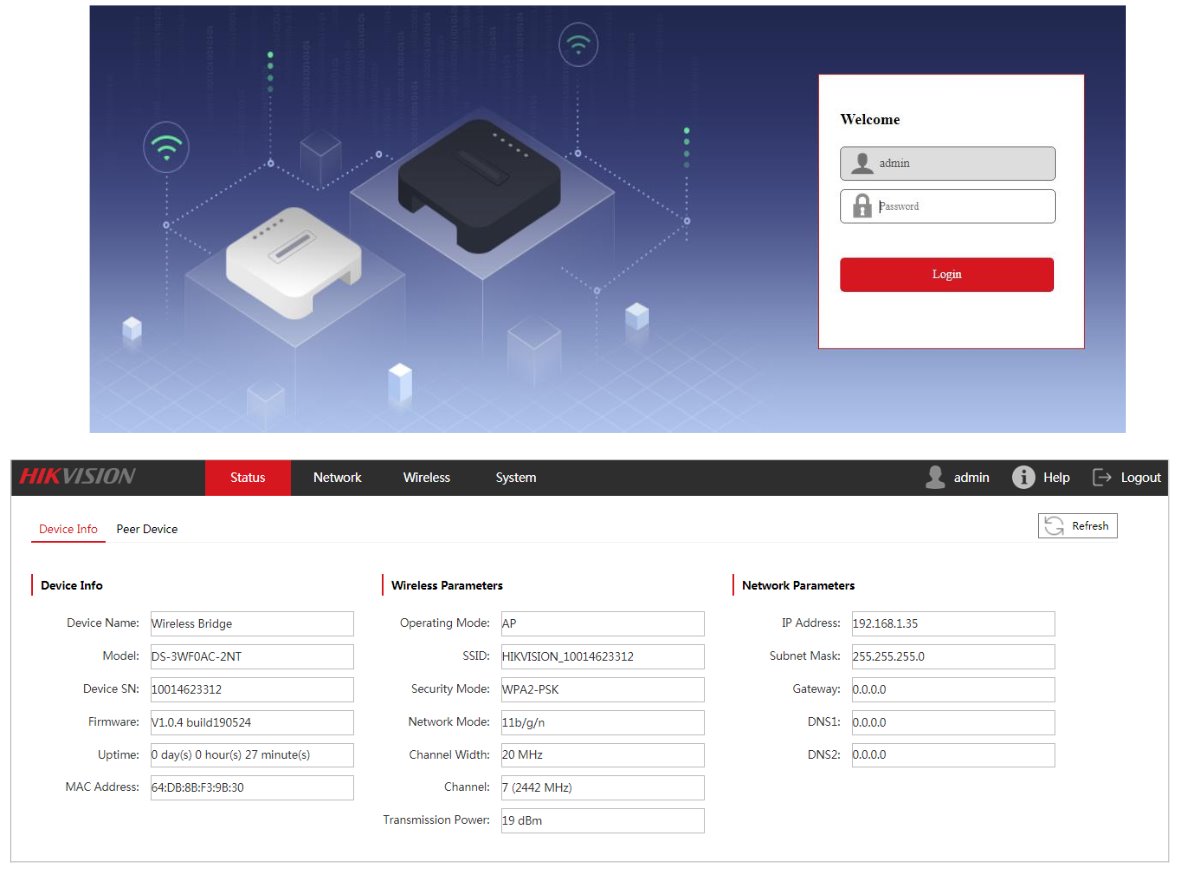The width and height of the screenshot is (1178, 869).
Task: Select the Device Info tab
Action: click(68, 529)
